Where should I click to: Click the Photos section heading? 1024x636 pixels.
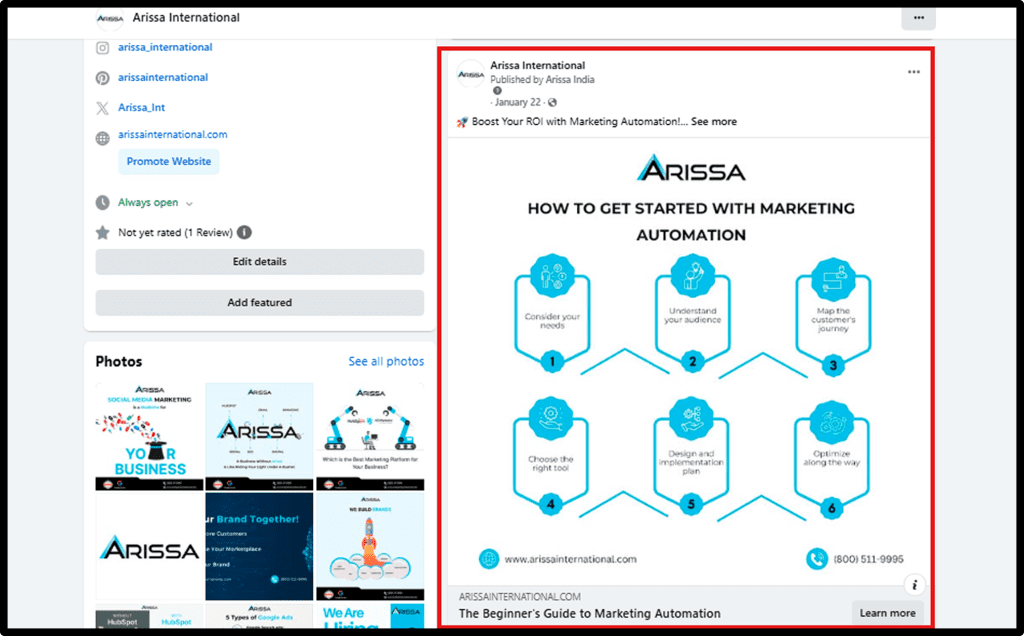119,361
